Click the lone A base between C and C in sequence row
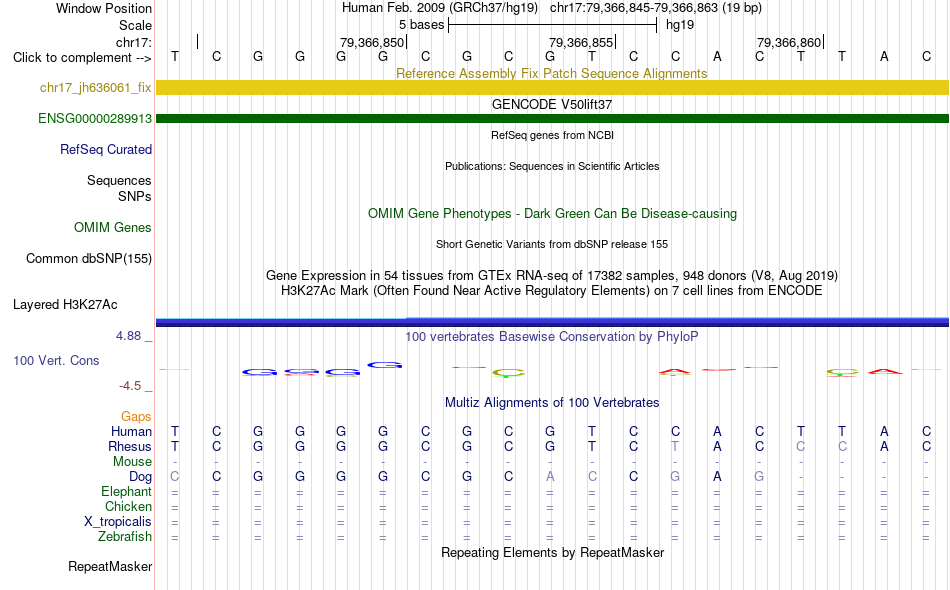 [x=717, y=56]
